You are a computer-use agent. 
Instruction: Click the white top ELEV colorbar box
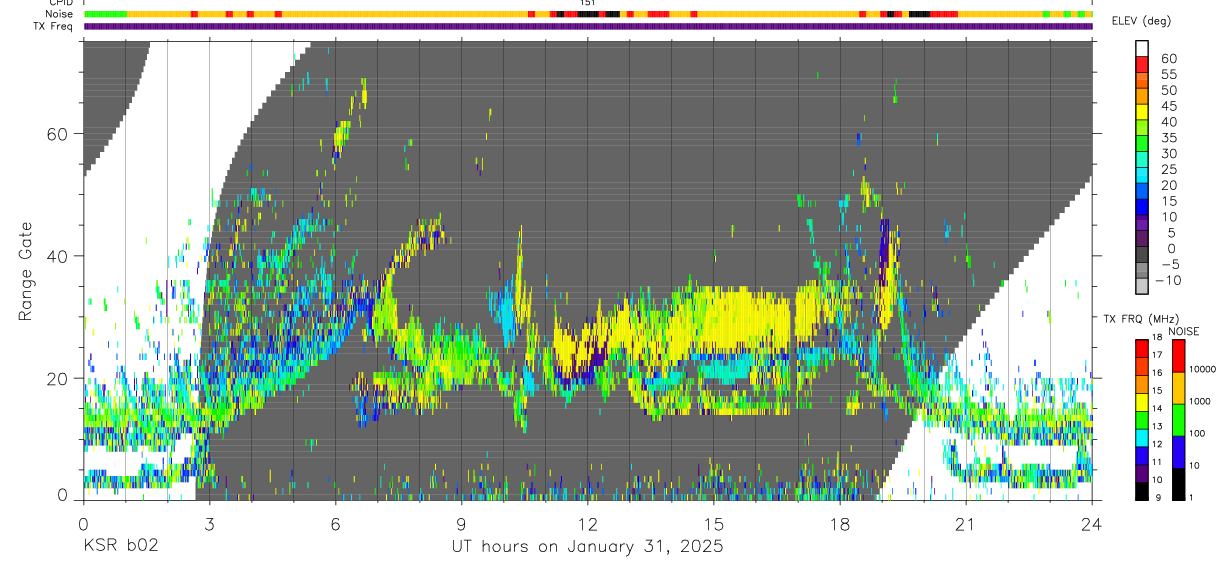coord(1142,47)
